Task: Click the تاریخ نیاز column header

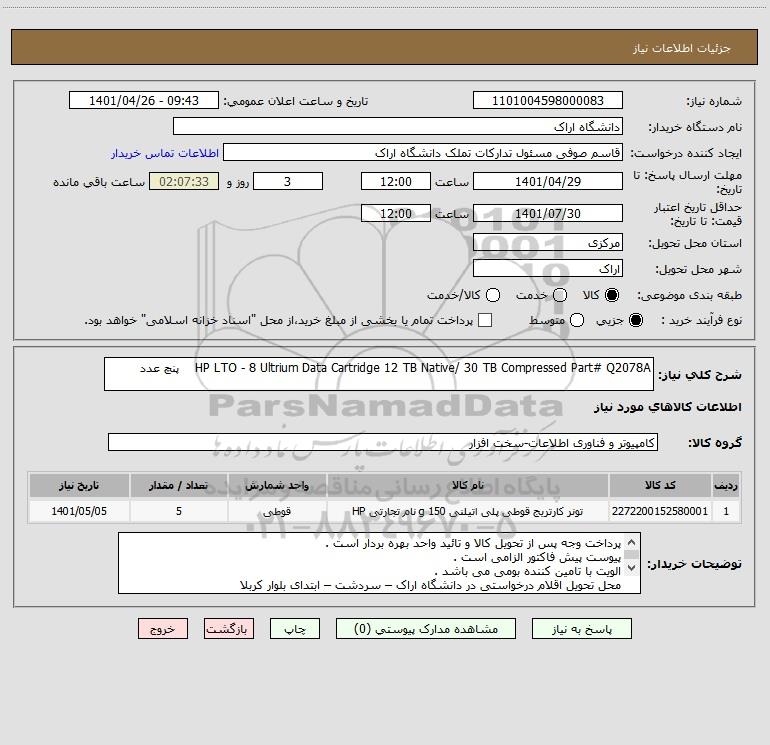Action: (x=79, y=485)
